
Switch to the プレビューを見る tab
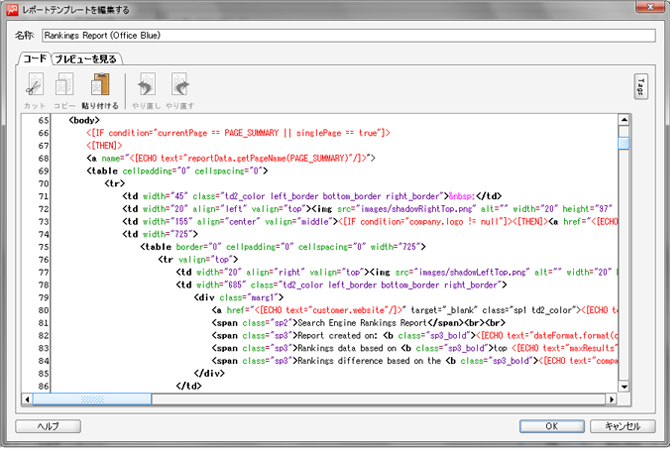[x=87, y=59]
